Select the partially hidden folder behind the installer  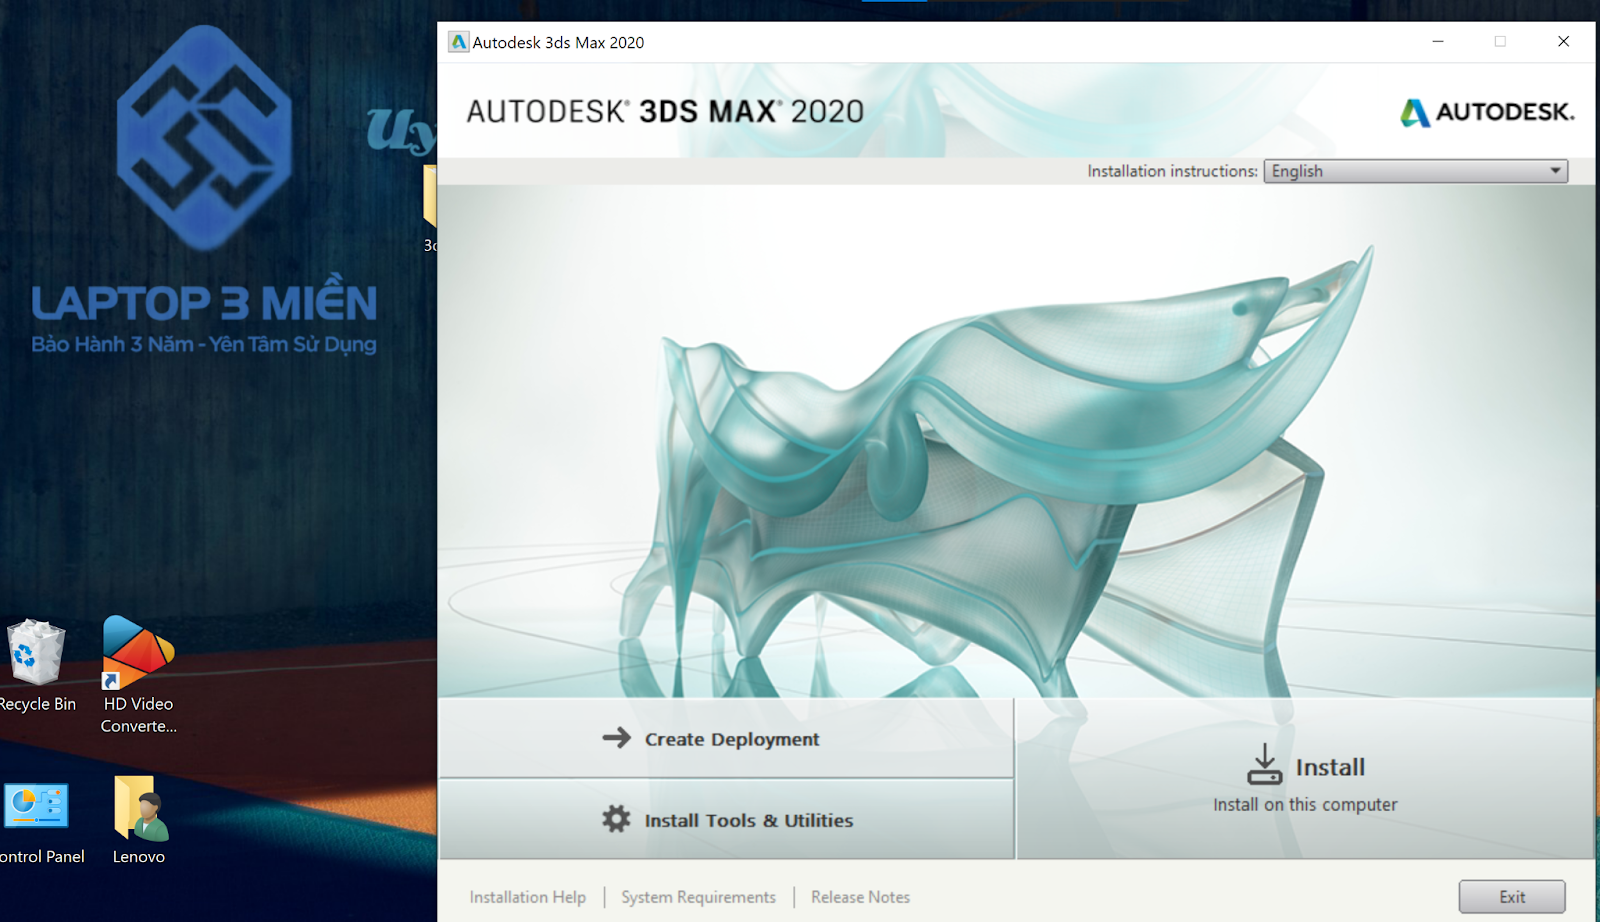pyautogui.click(x=430, y=195)
